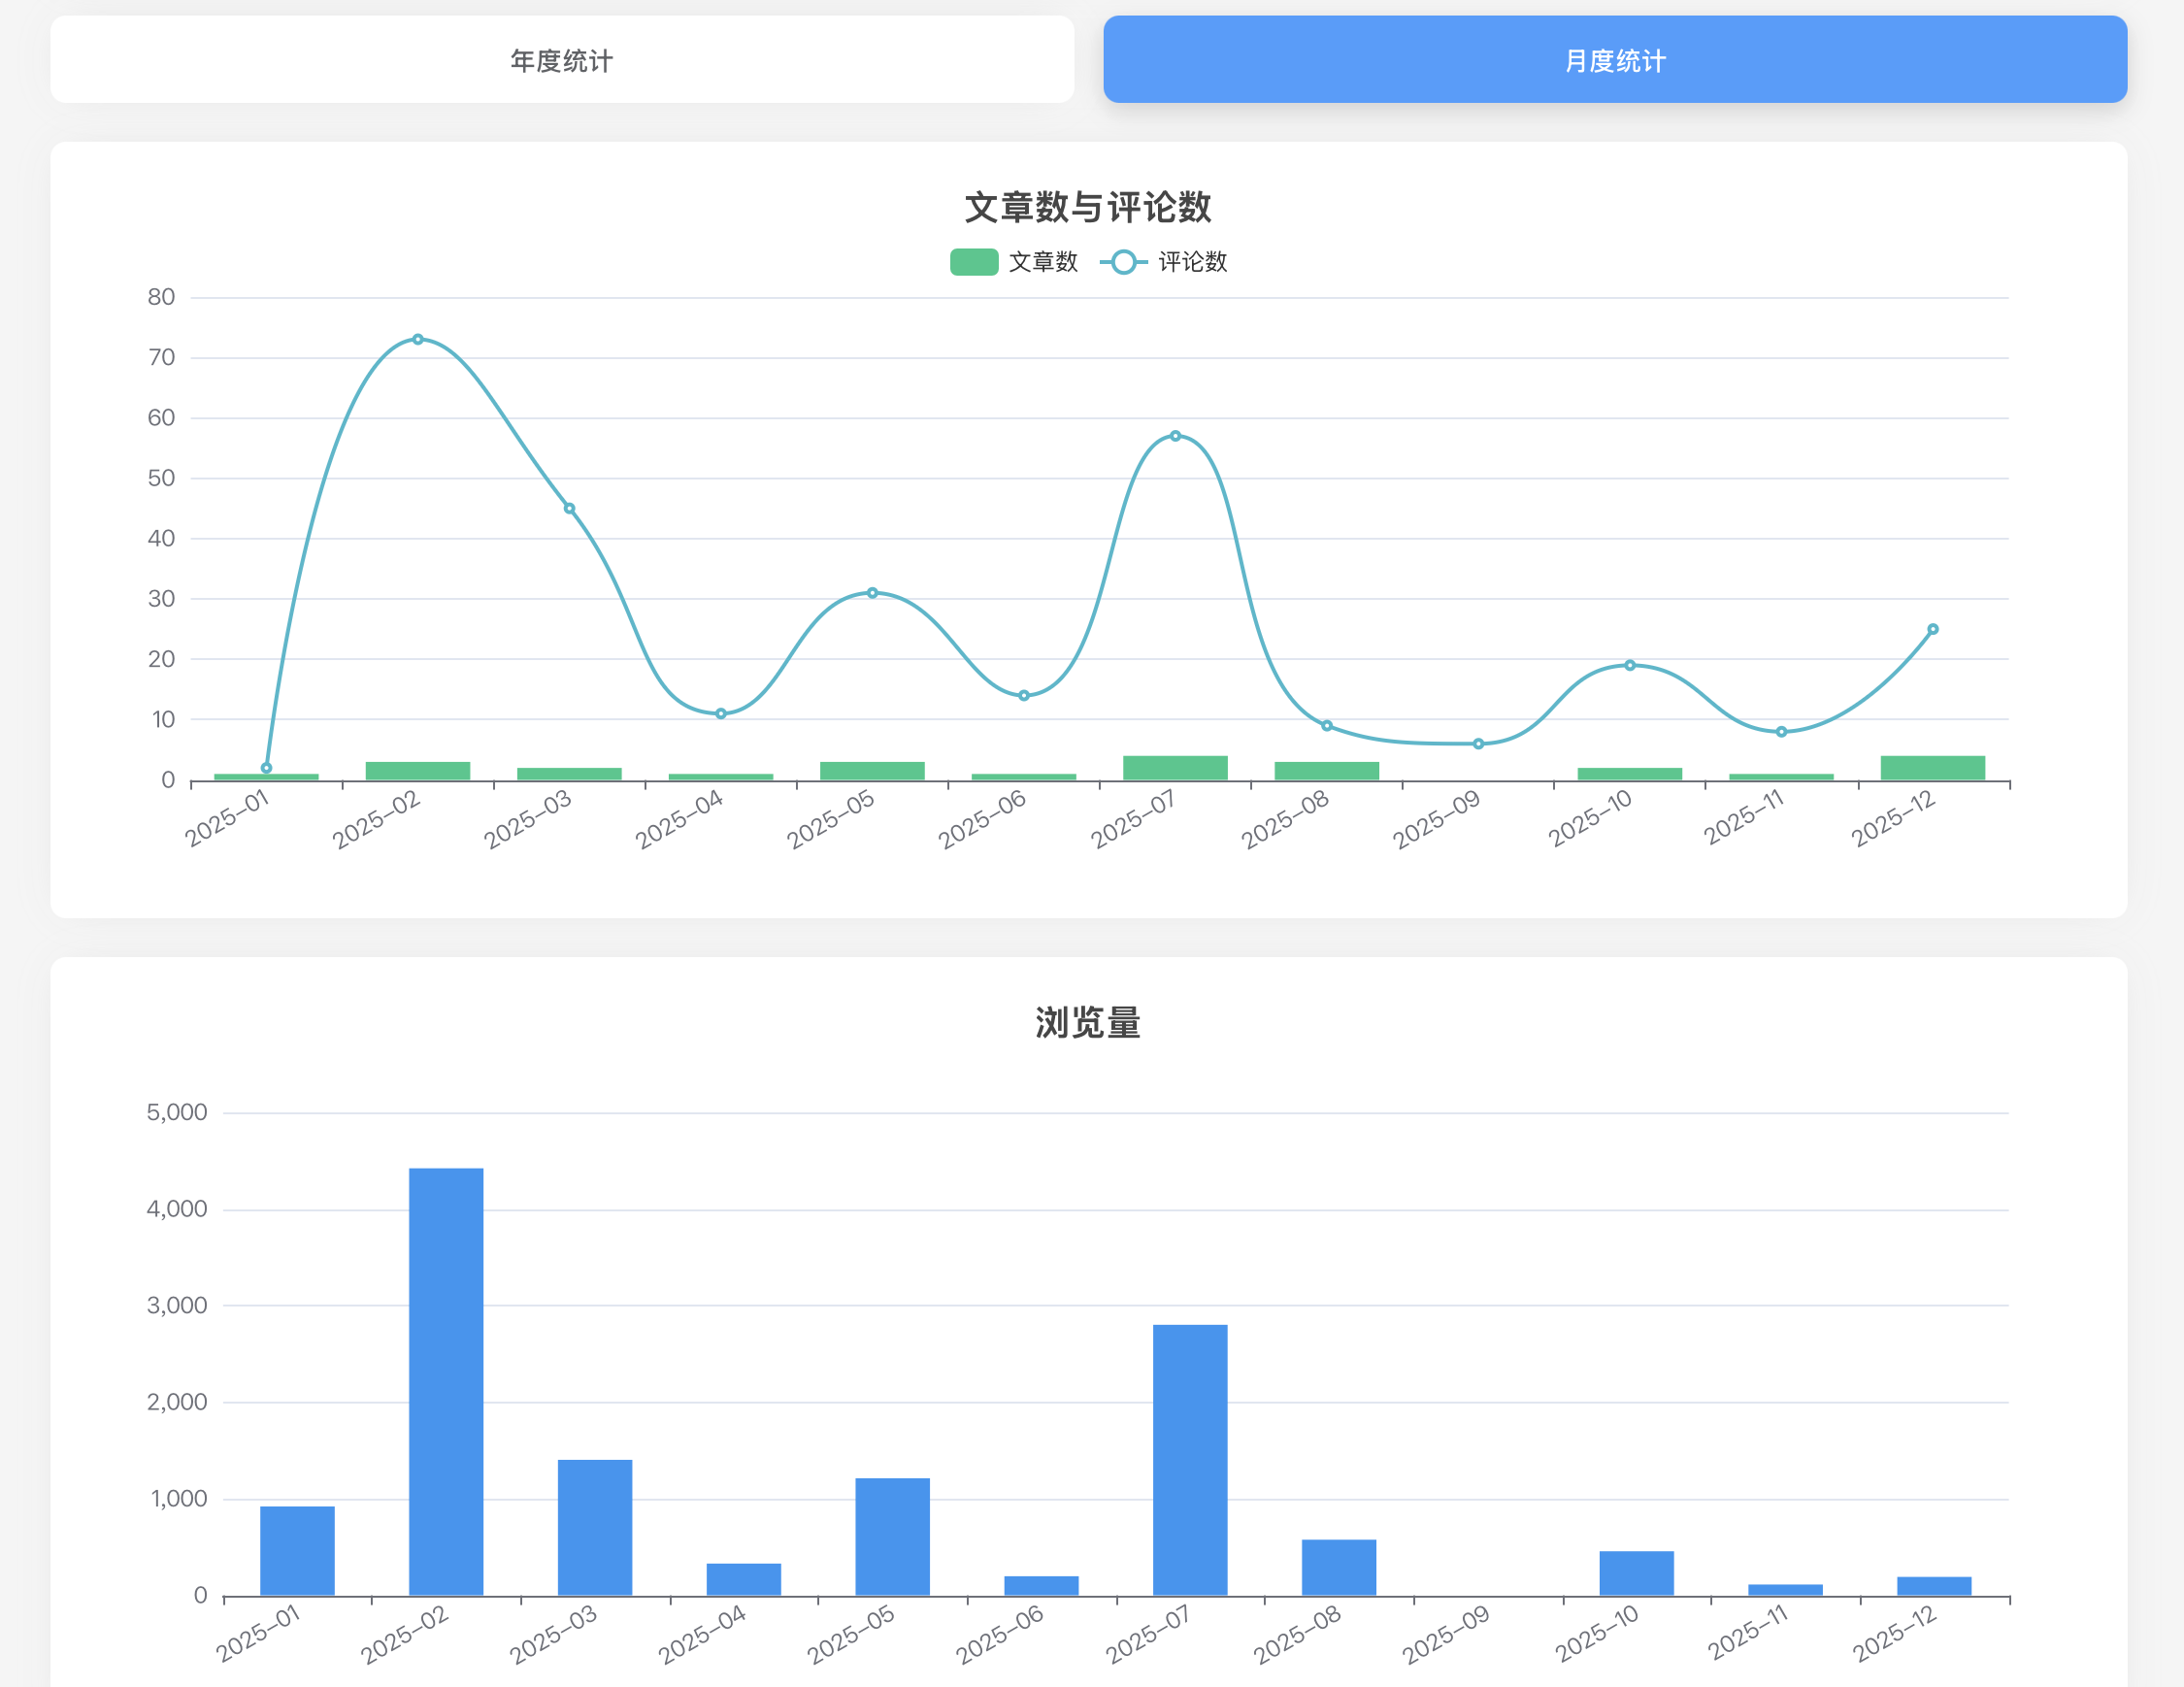
Task: Switch to the 年度统计 tab
Action: pyautogui.click(x=561, y=60)
